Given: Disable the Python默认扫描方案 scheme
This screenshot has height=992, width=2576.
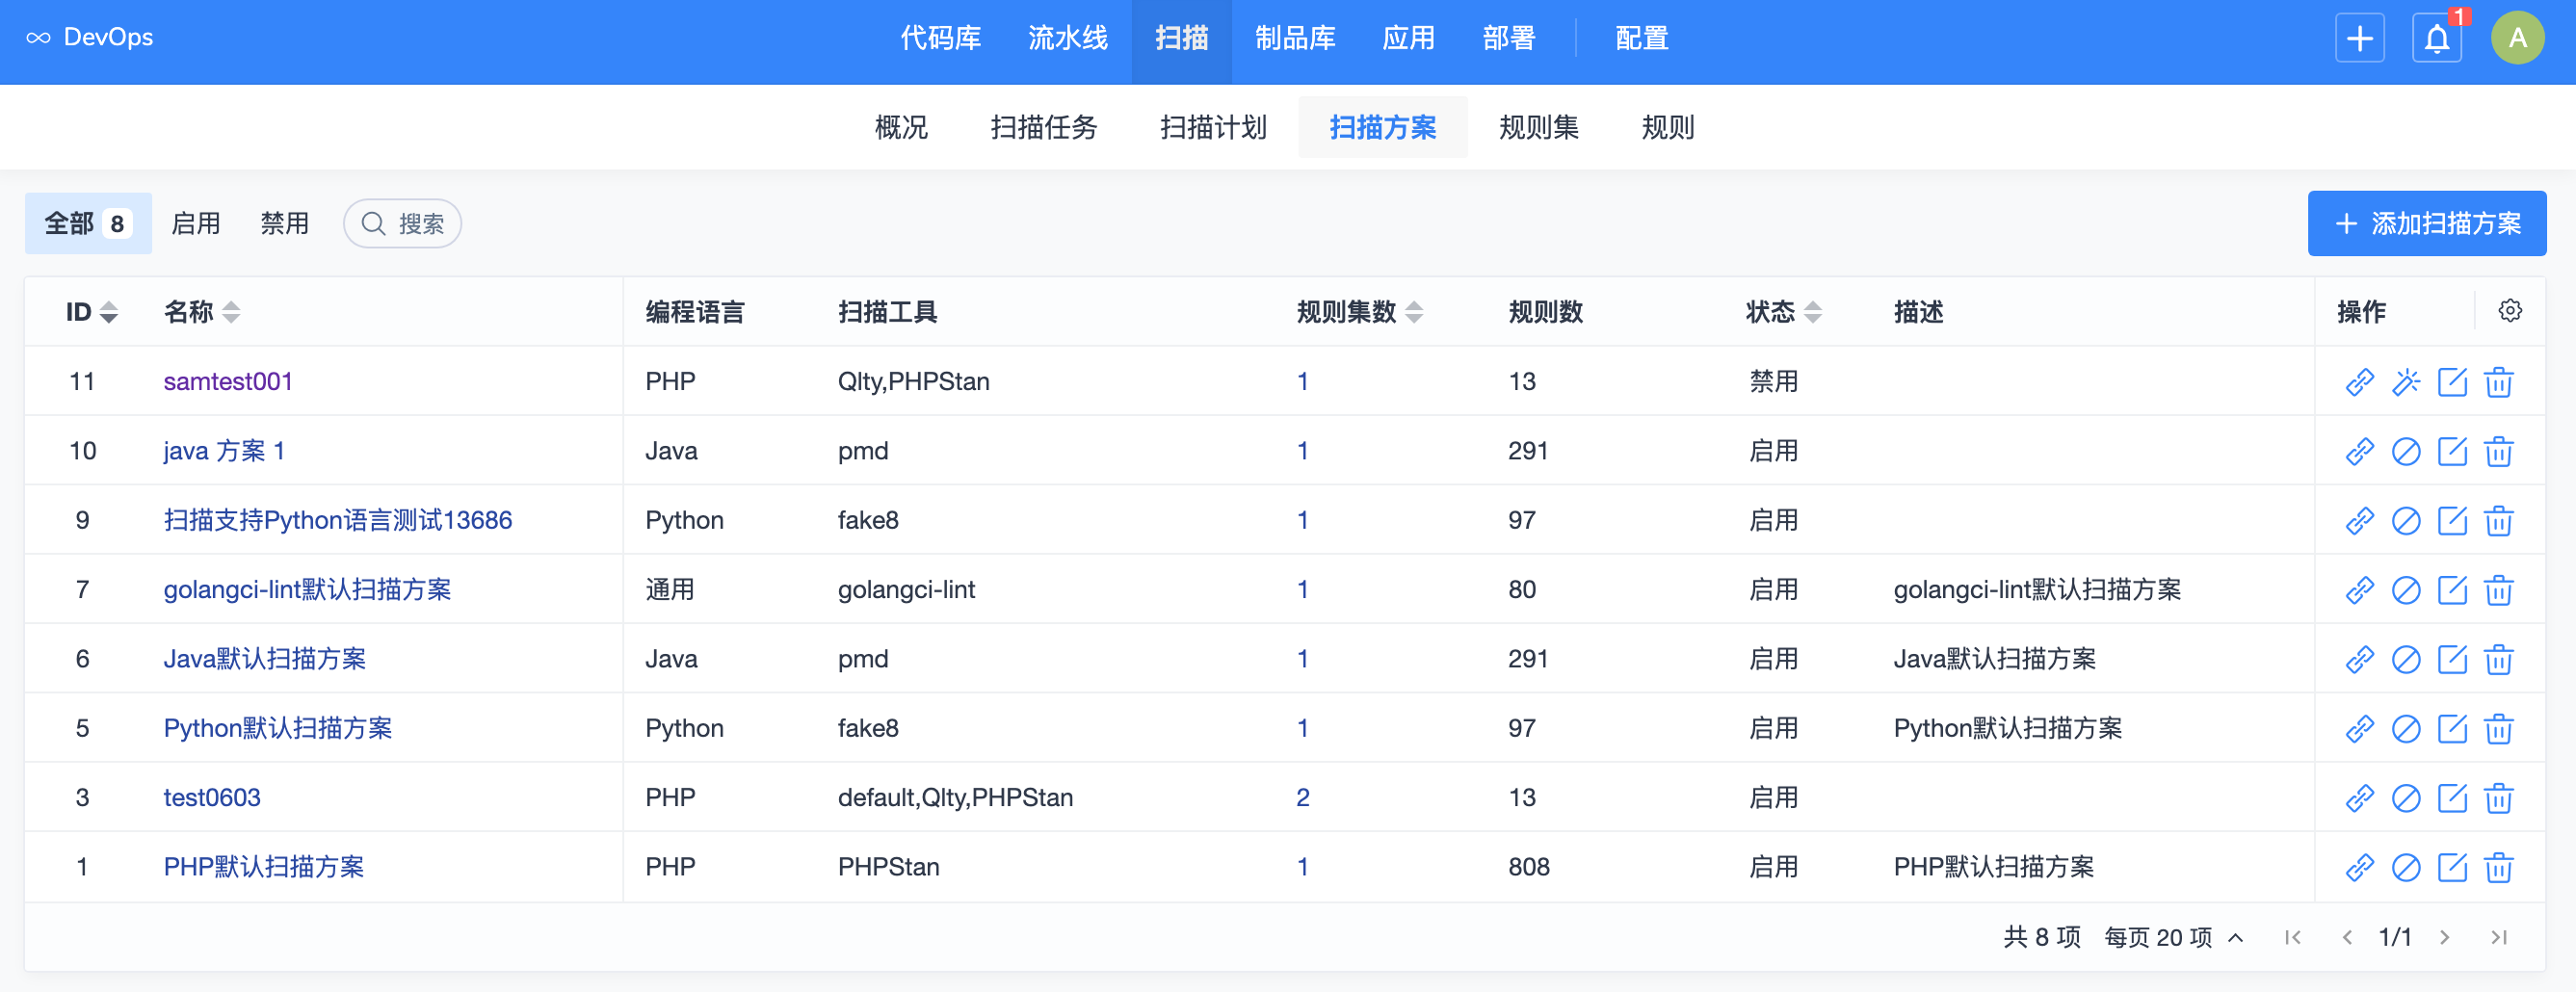Looking at the screenshot, I should 2405,729.
